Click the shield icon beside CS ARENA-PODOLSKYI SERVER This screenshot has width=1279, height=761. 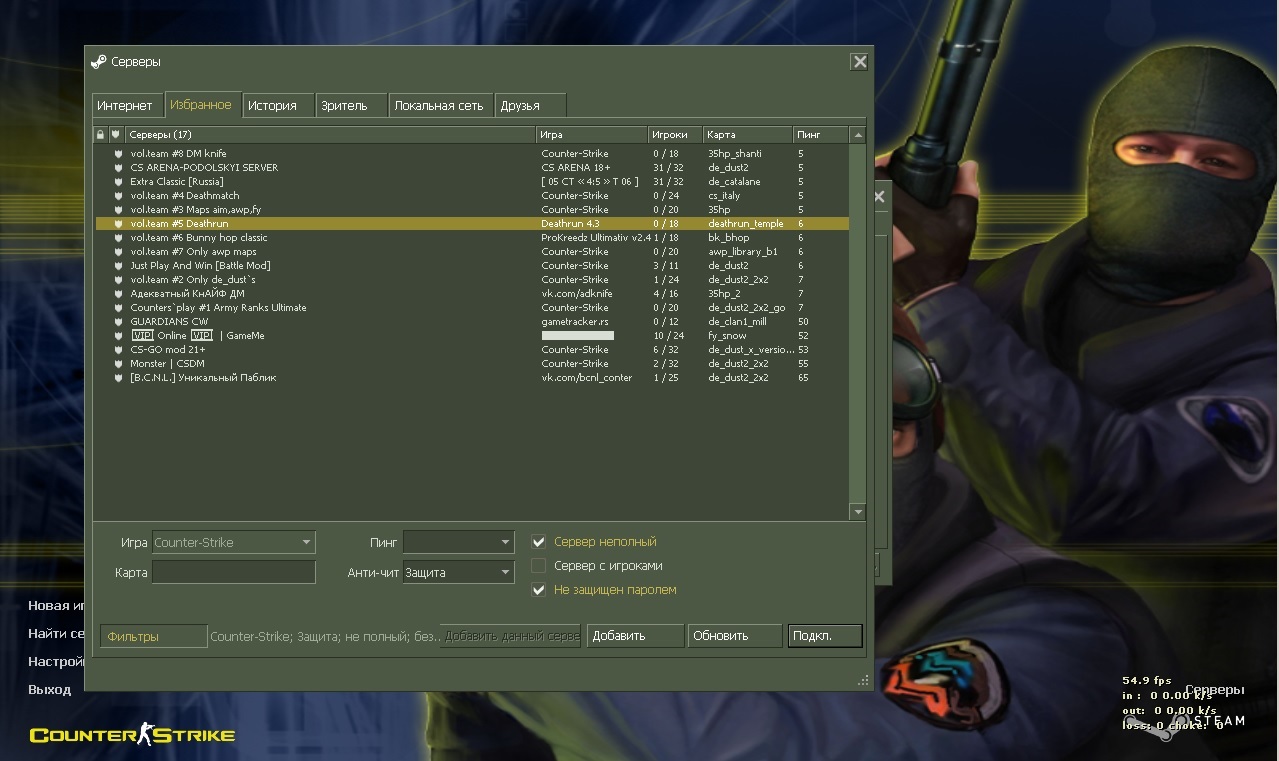(x=118, y=168)
